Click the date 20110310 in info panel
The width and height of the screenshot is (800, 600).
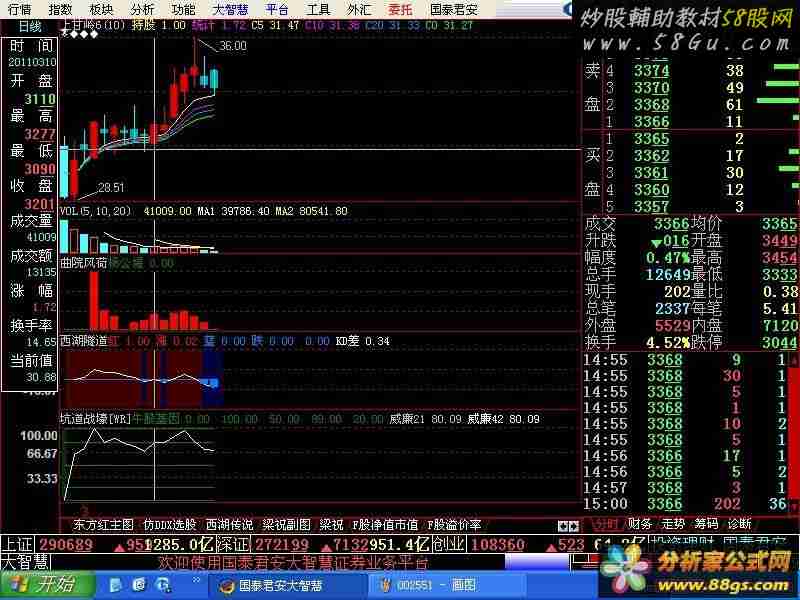(32, 62)
